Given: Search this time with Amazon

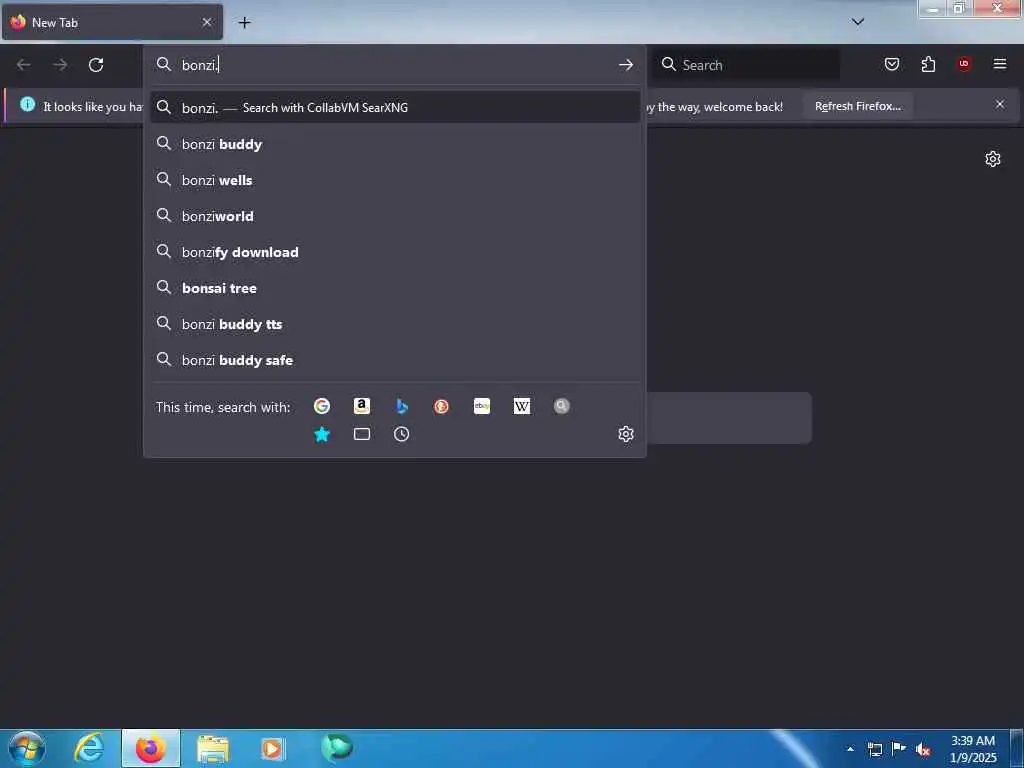Looking at the screenshot, I should click(362, 406).
